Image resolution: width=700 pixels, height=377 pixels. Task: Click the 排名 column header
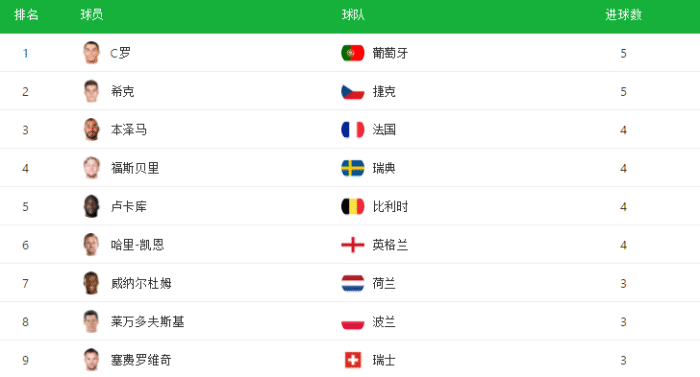tap(26, 15)
